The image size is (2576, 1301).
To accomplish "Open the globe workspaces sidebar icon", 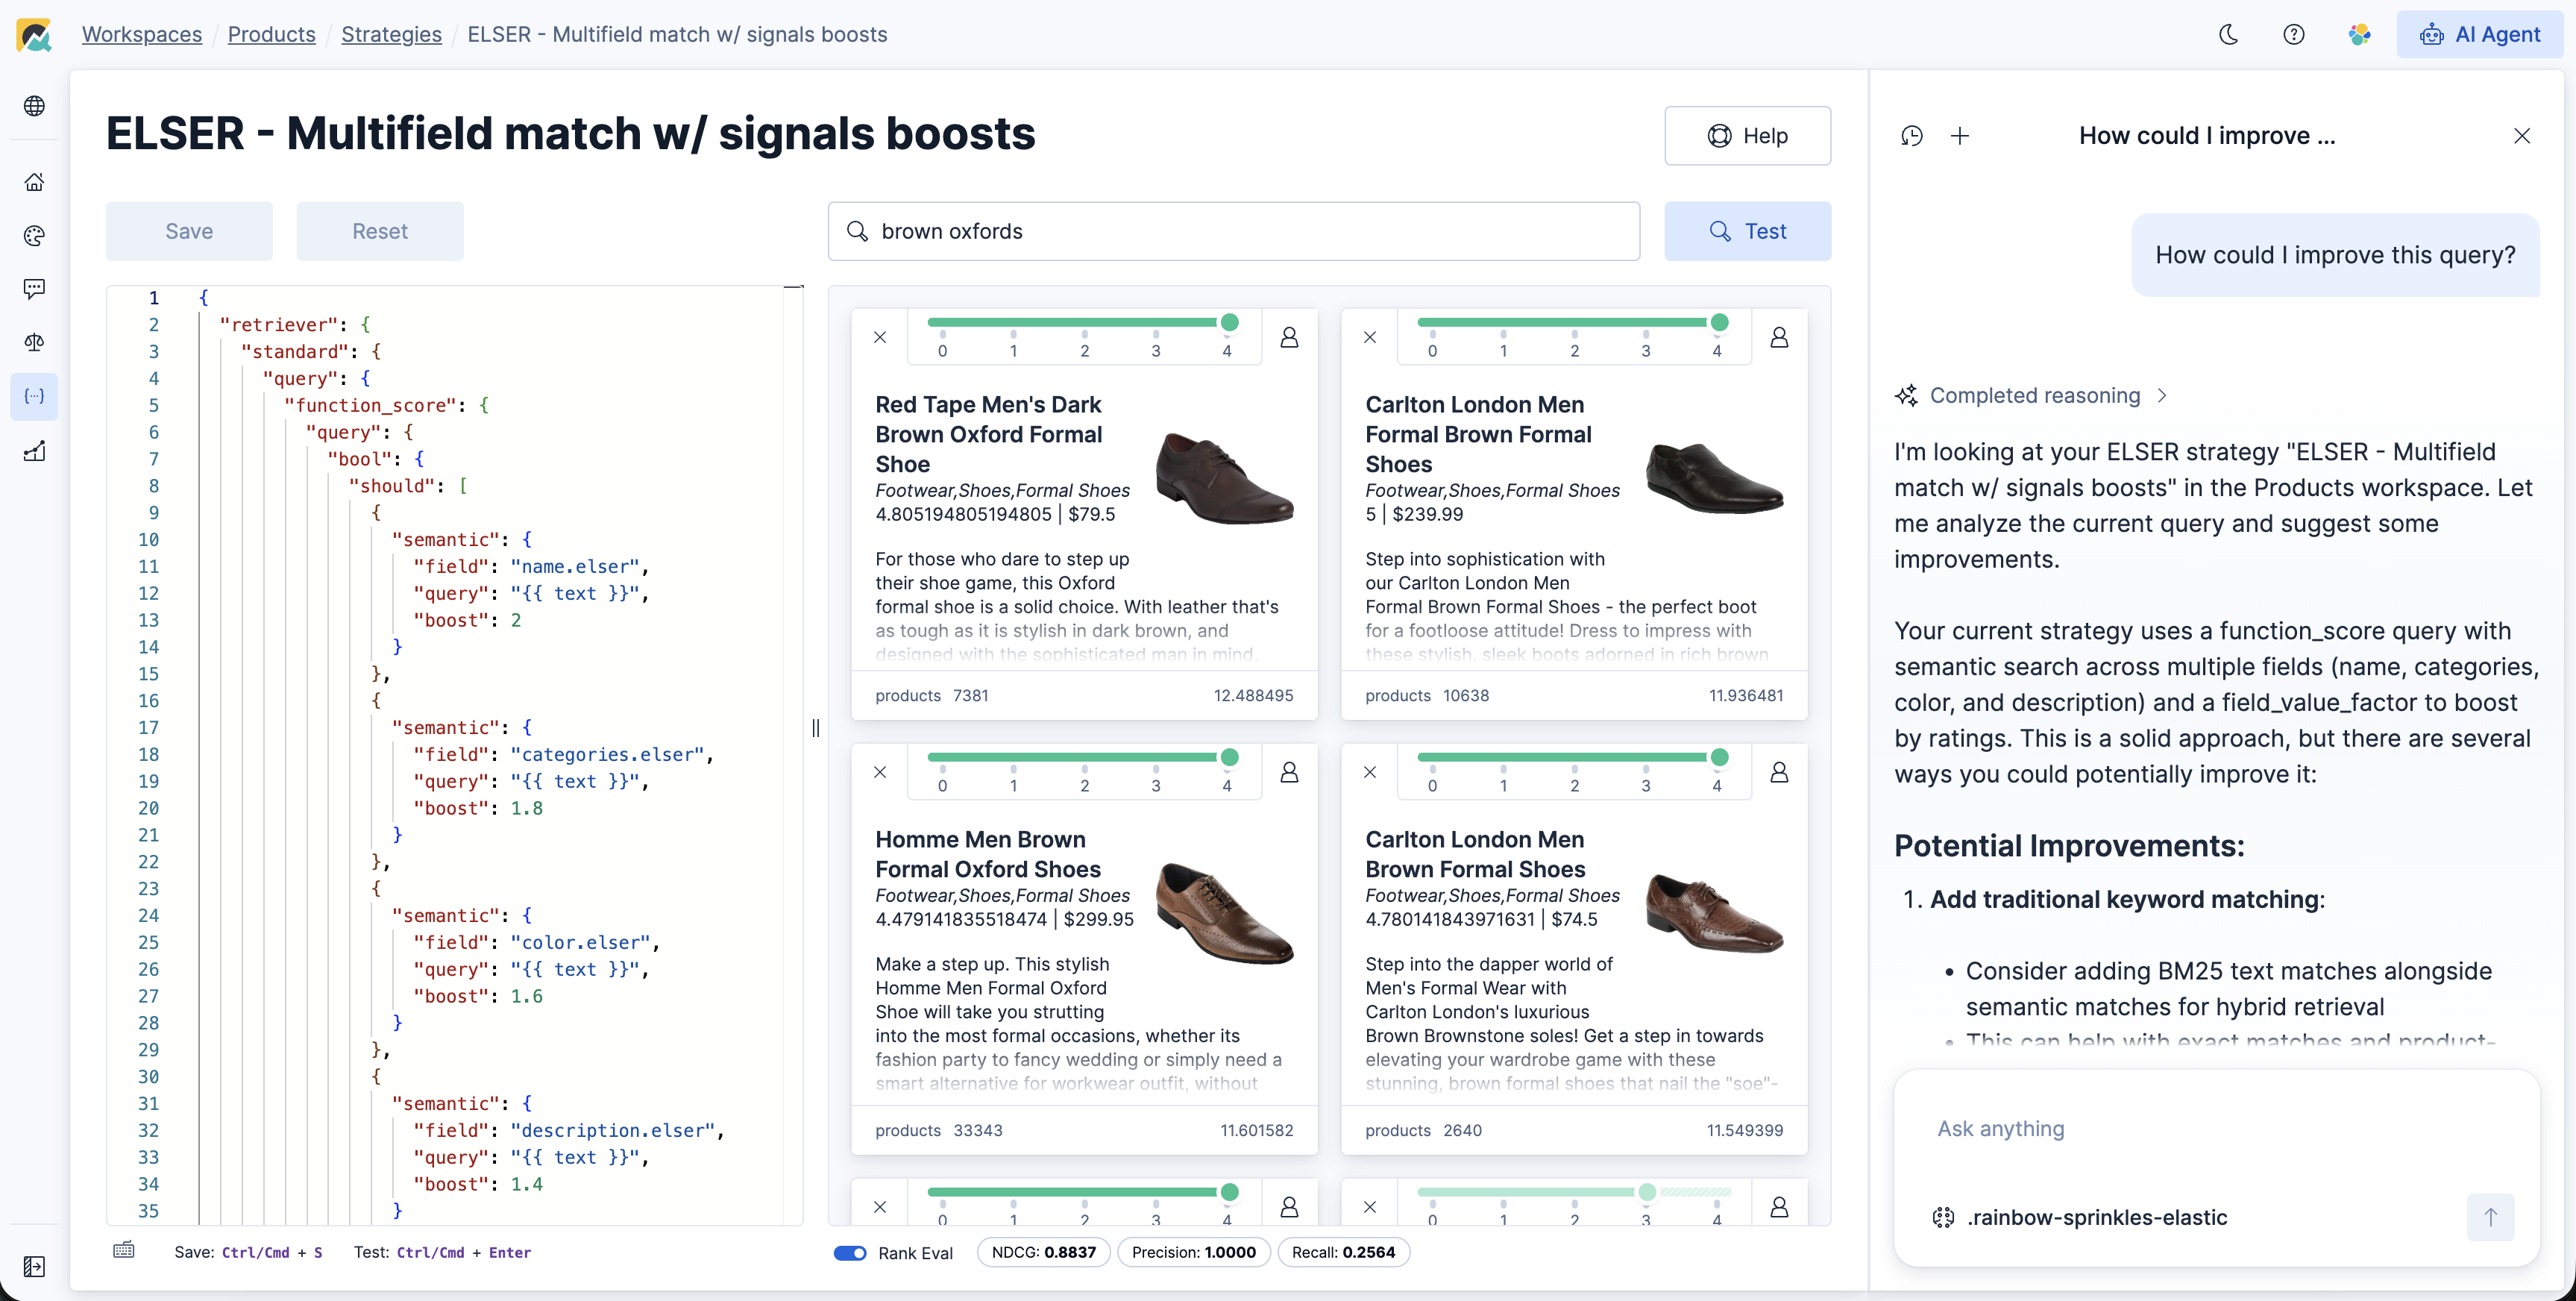I will click(34, 106).
